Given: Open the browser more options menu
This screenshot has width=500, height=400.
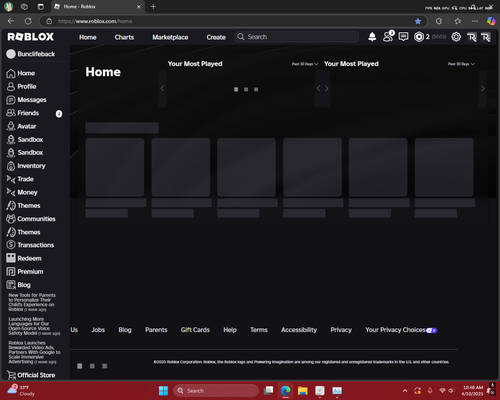Looking at the screenshot, I should tap(475, 21).
